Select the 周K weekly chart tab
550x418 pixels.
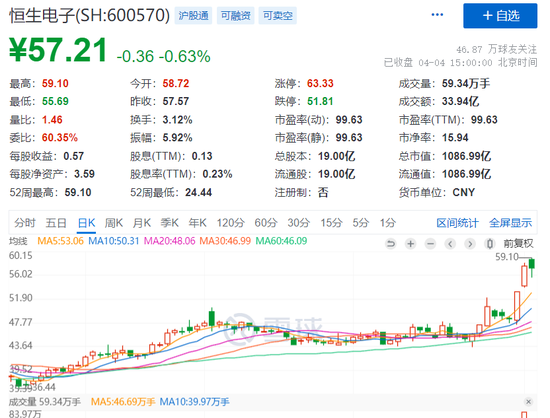pos(114,223)
